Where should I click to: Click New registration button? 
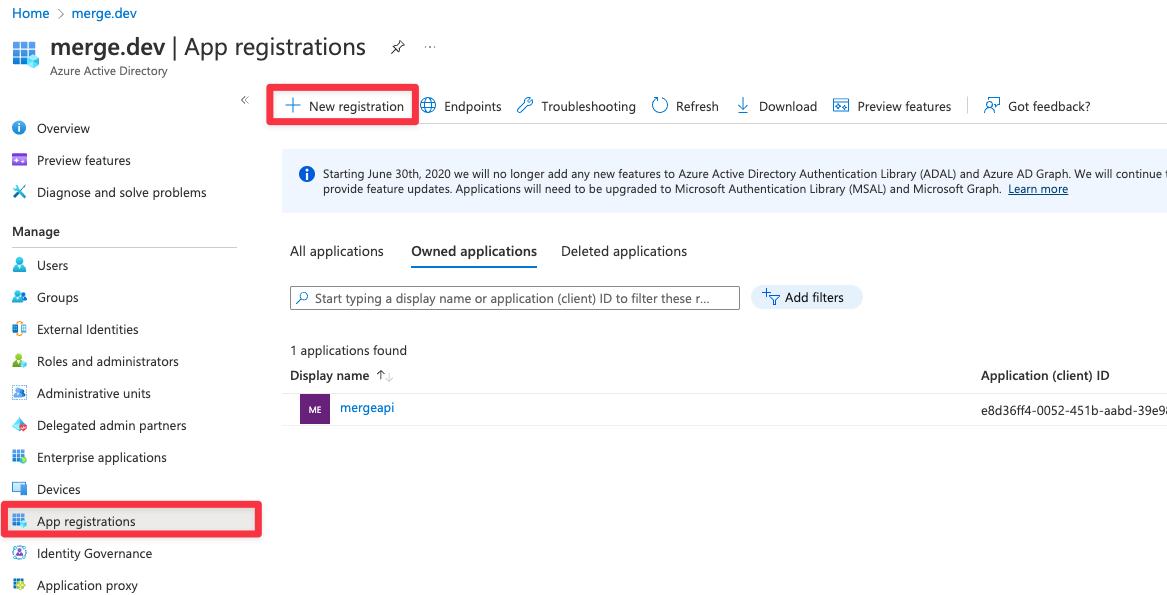point(344,106)
